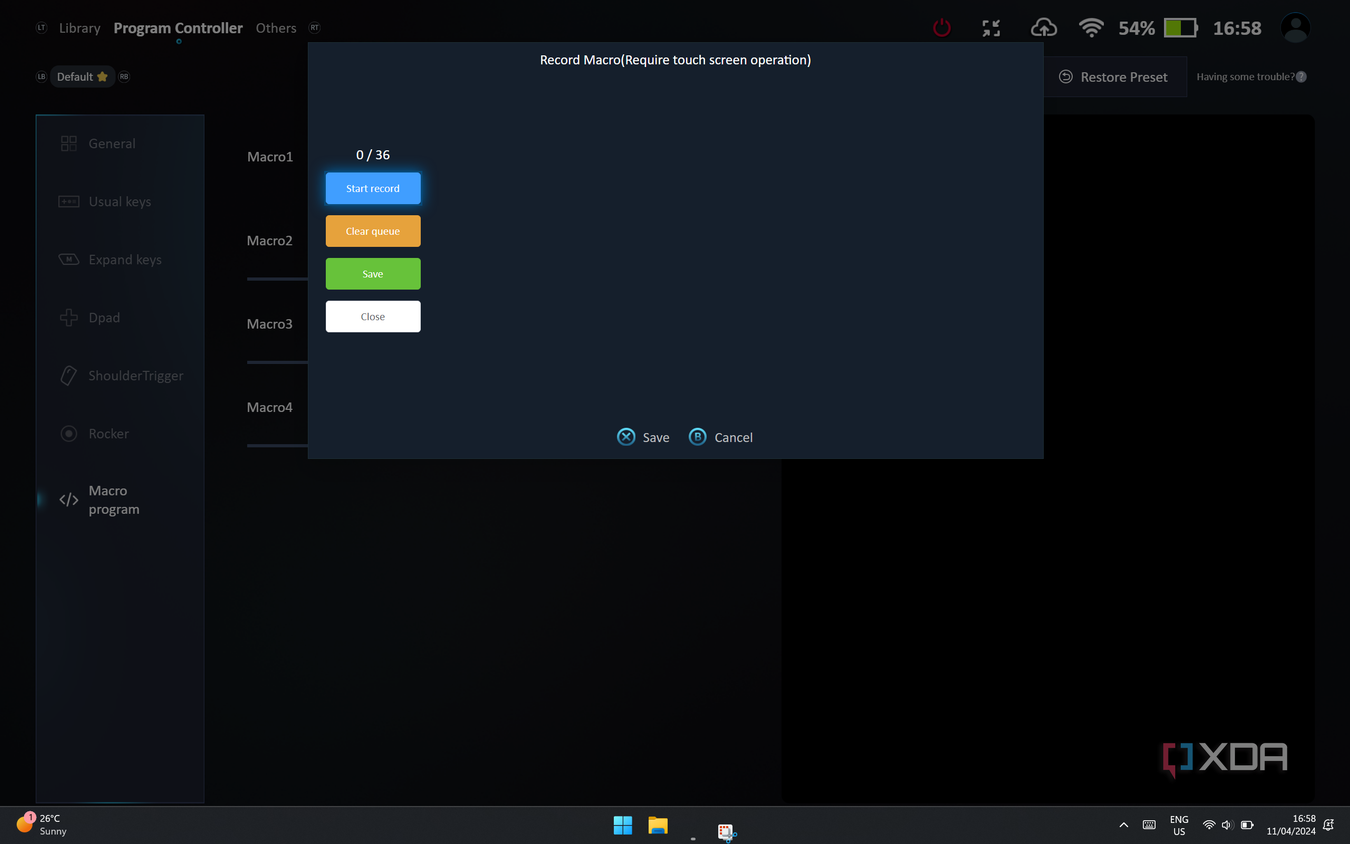Click the Start record button
Screen dimensions: 1350x844
click(x=373, y=188)
